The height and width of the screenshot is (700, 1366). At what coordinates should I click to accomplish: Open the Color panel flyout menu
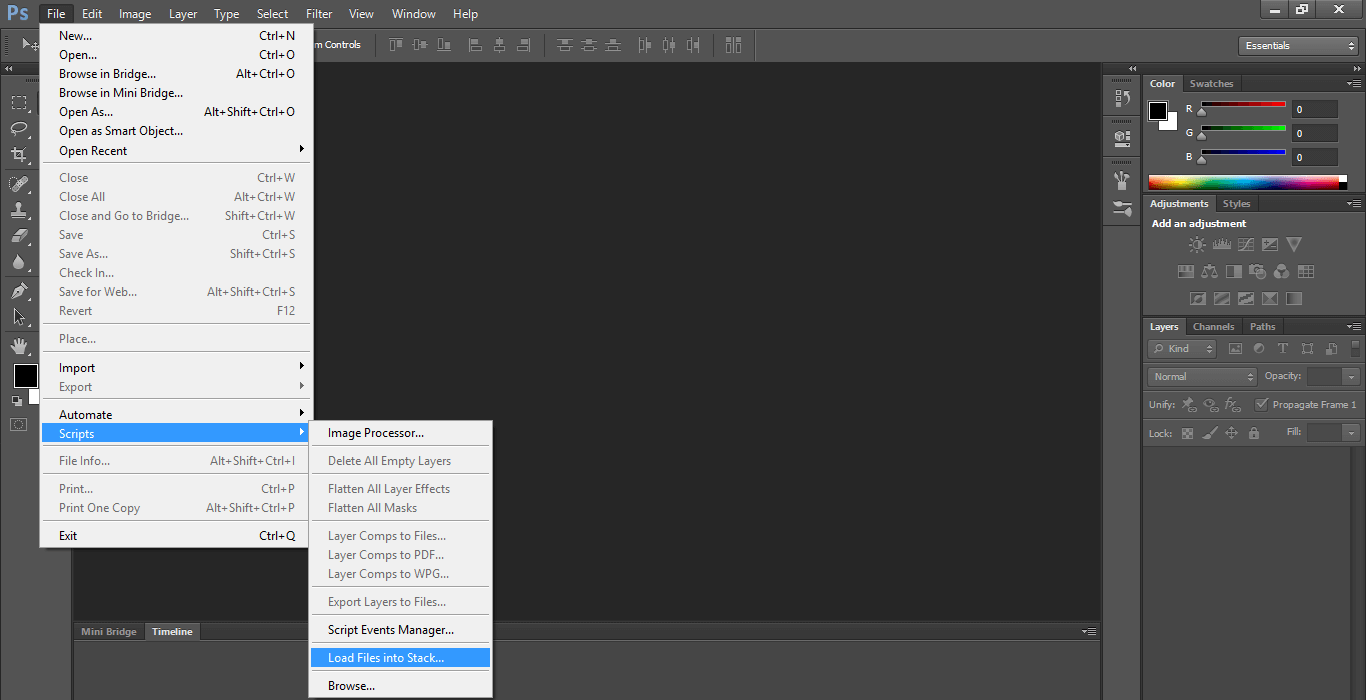coord(1355,84)
